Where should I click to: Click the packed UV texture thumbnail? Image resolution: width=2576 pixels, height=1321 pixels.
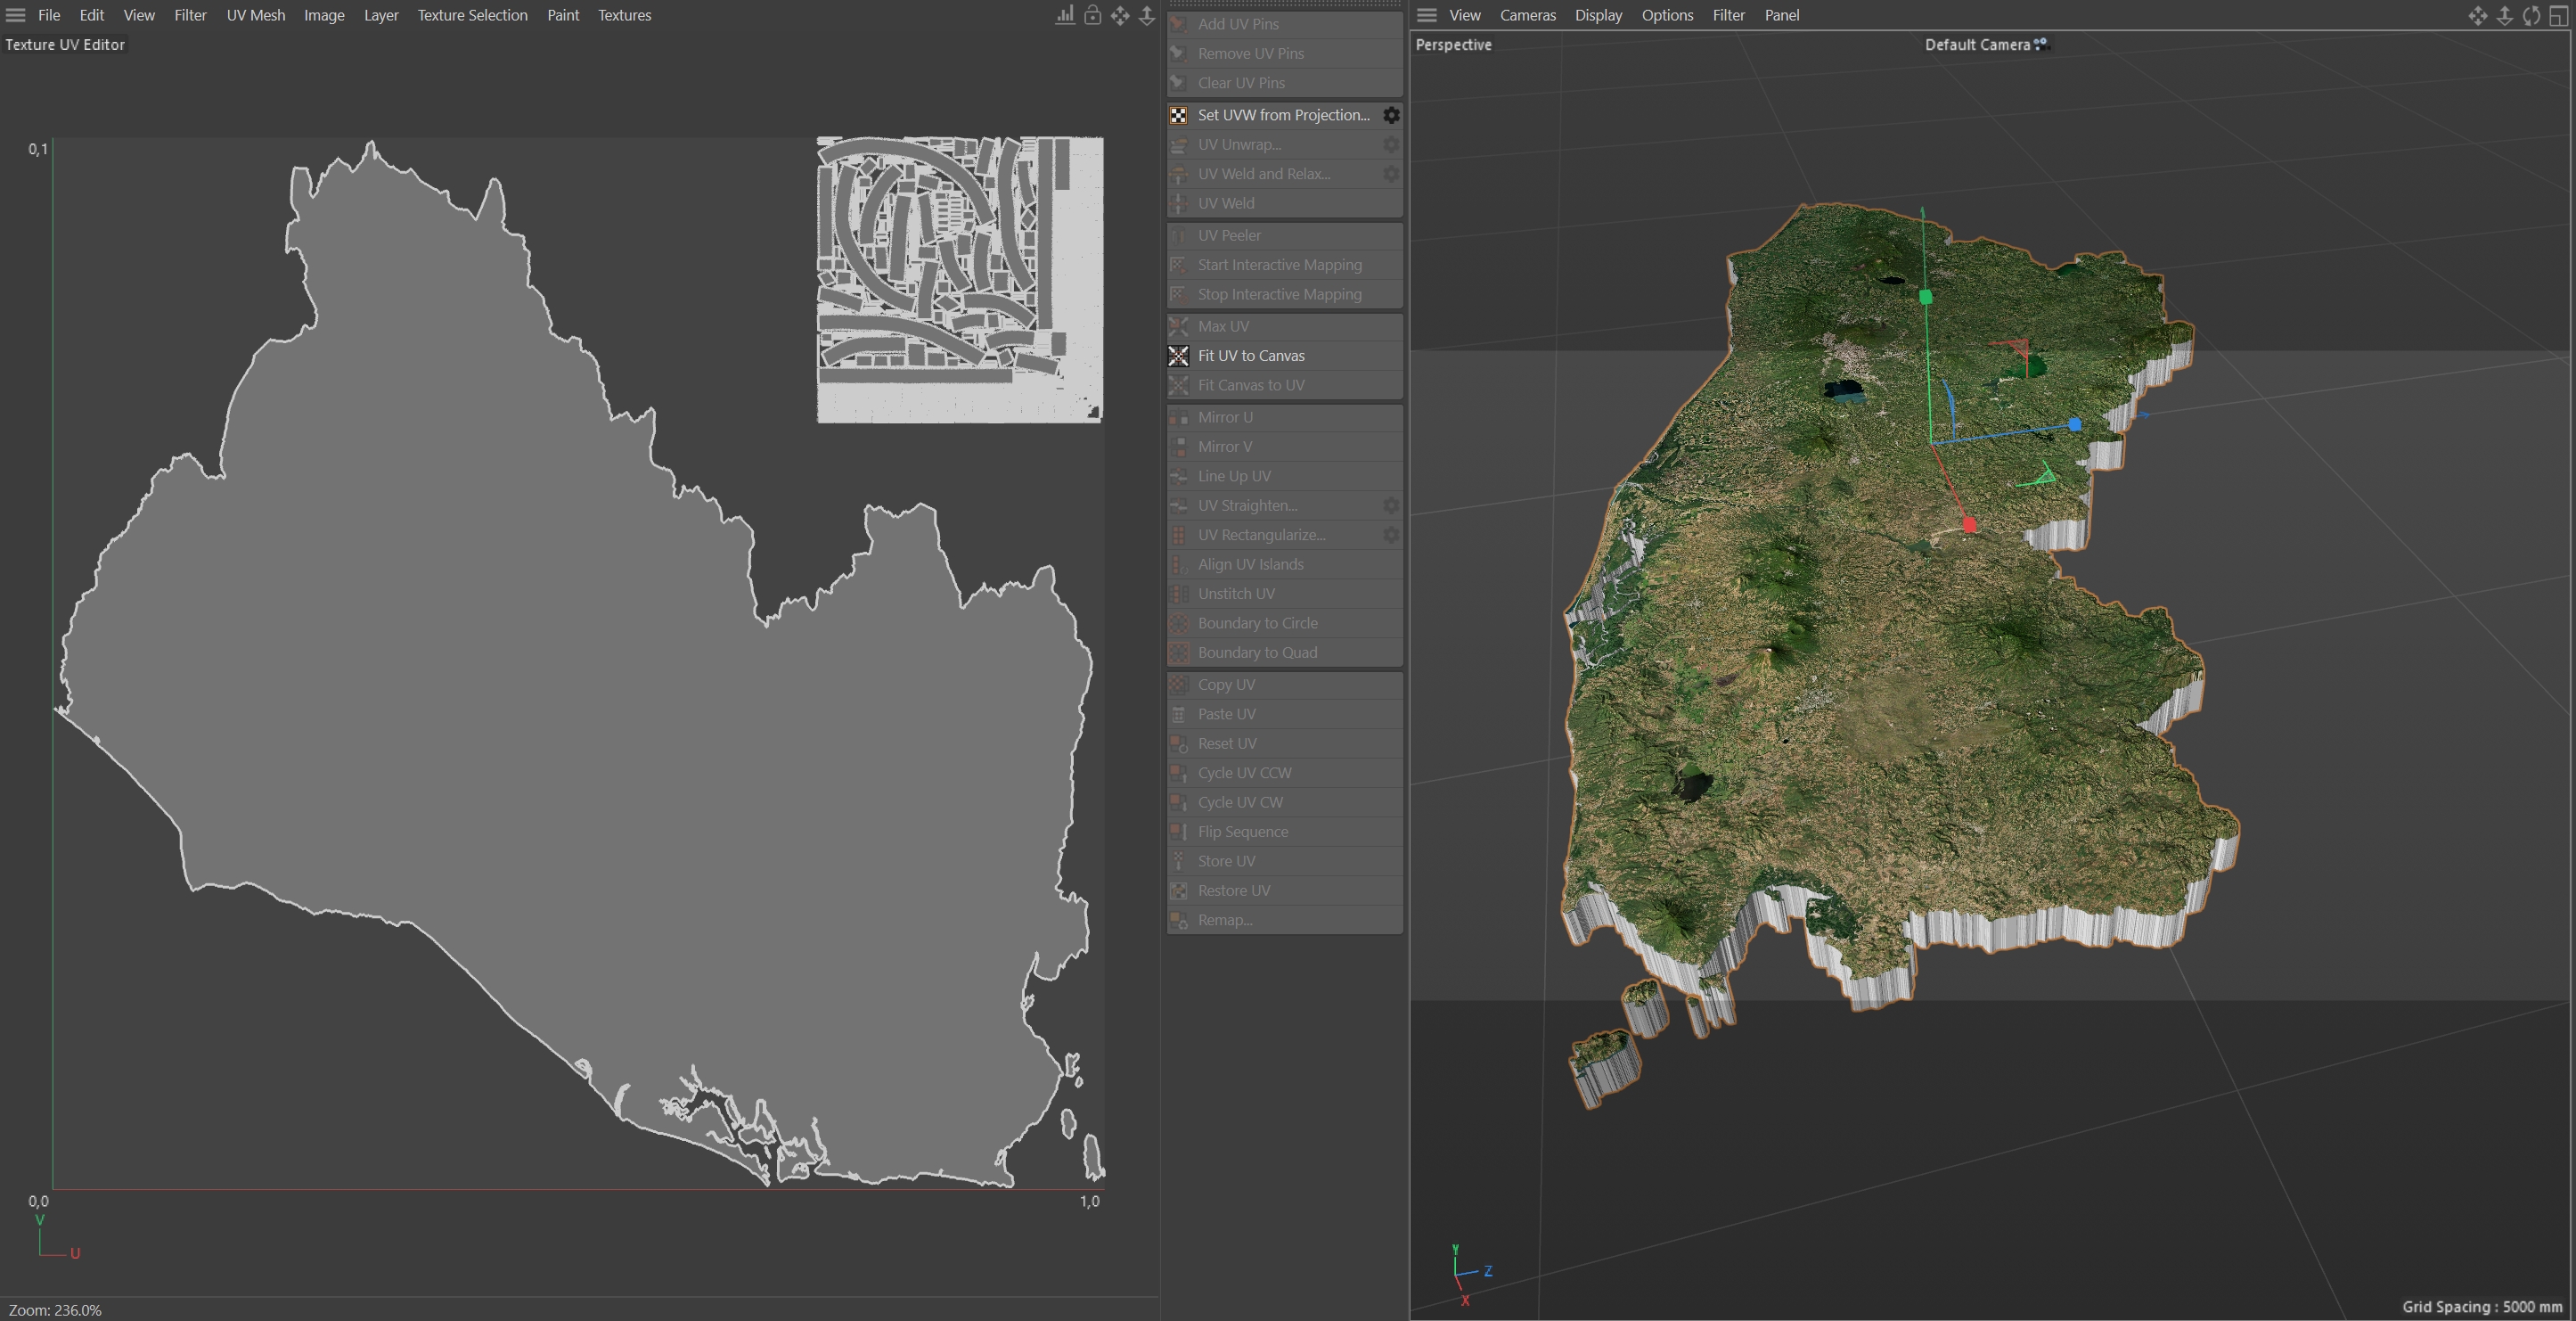[959, 280]
